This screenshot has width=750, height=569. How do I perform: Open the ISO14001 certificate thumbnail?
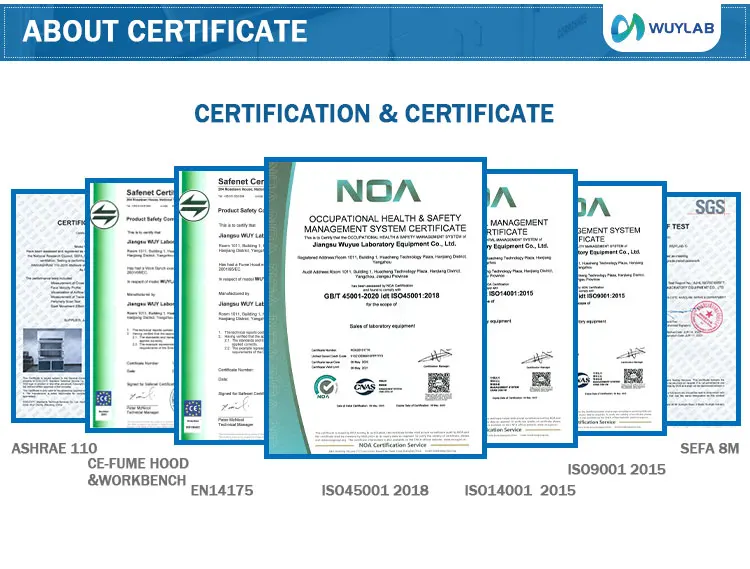click(531, 308)
